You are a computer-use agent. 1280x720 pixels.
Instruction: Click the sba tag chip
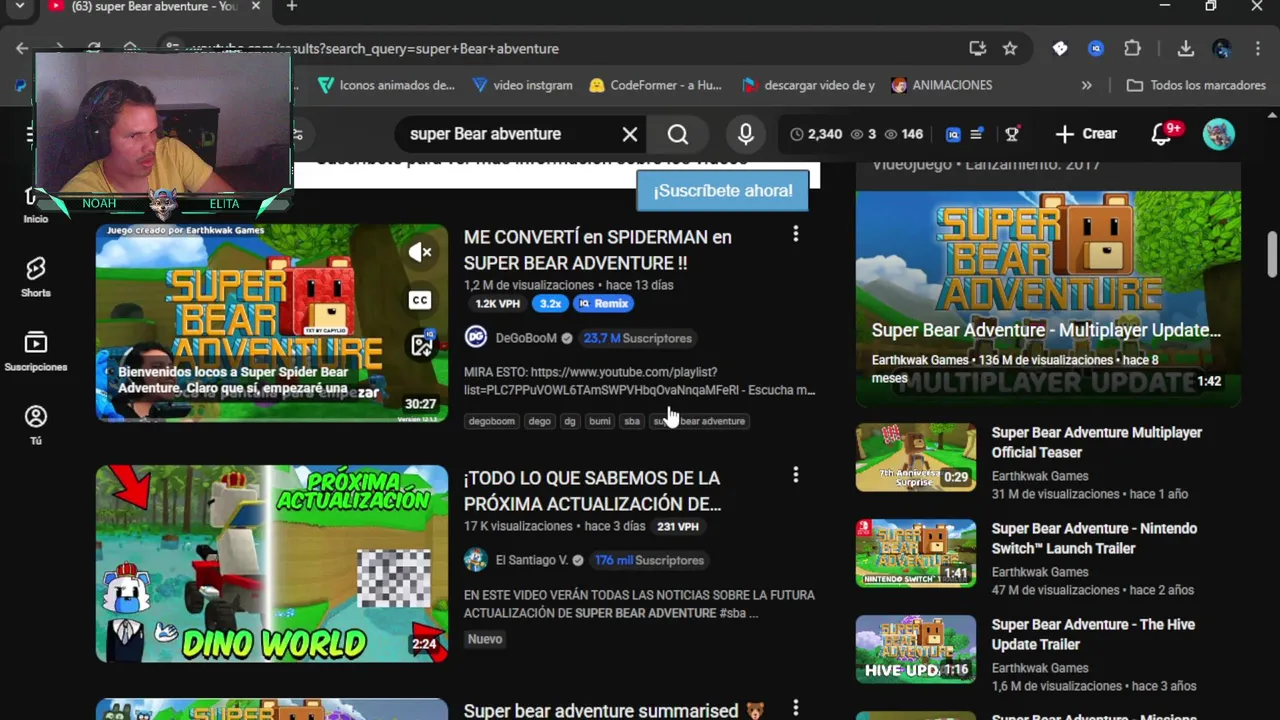click(x=632, y=421)
